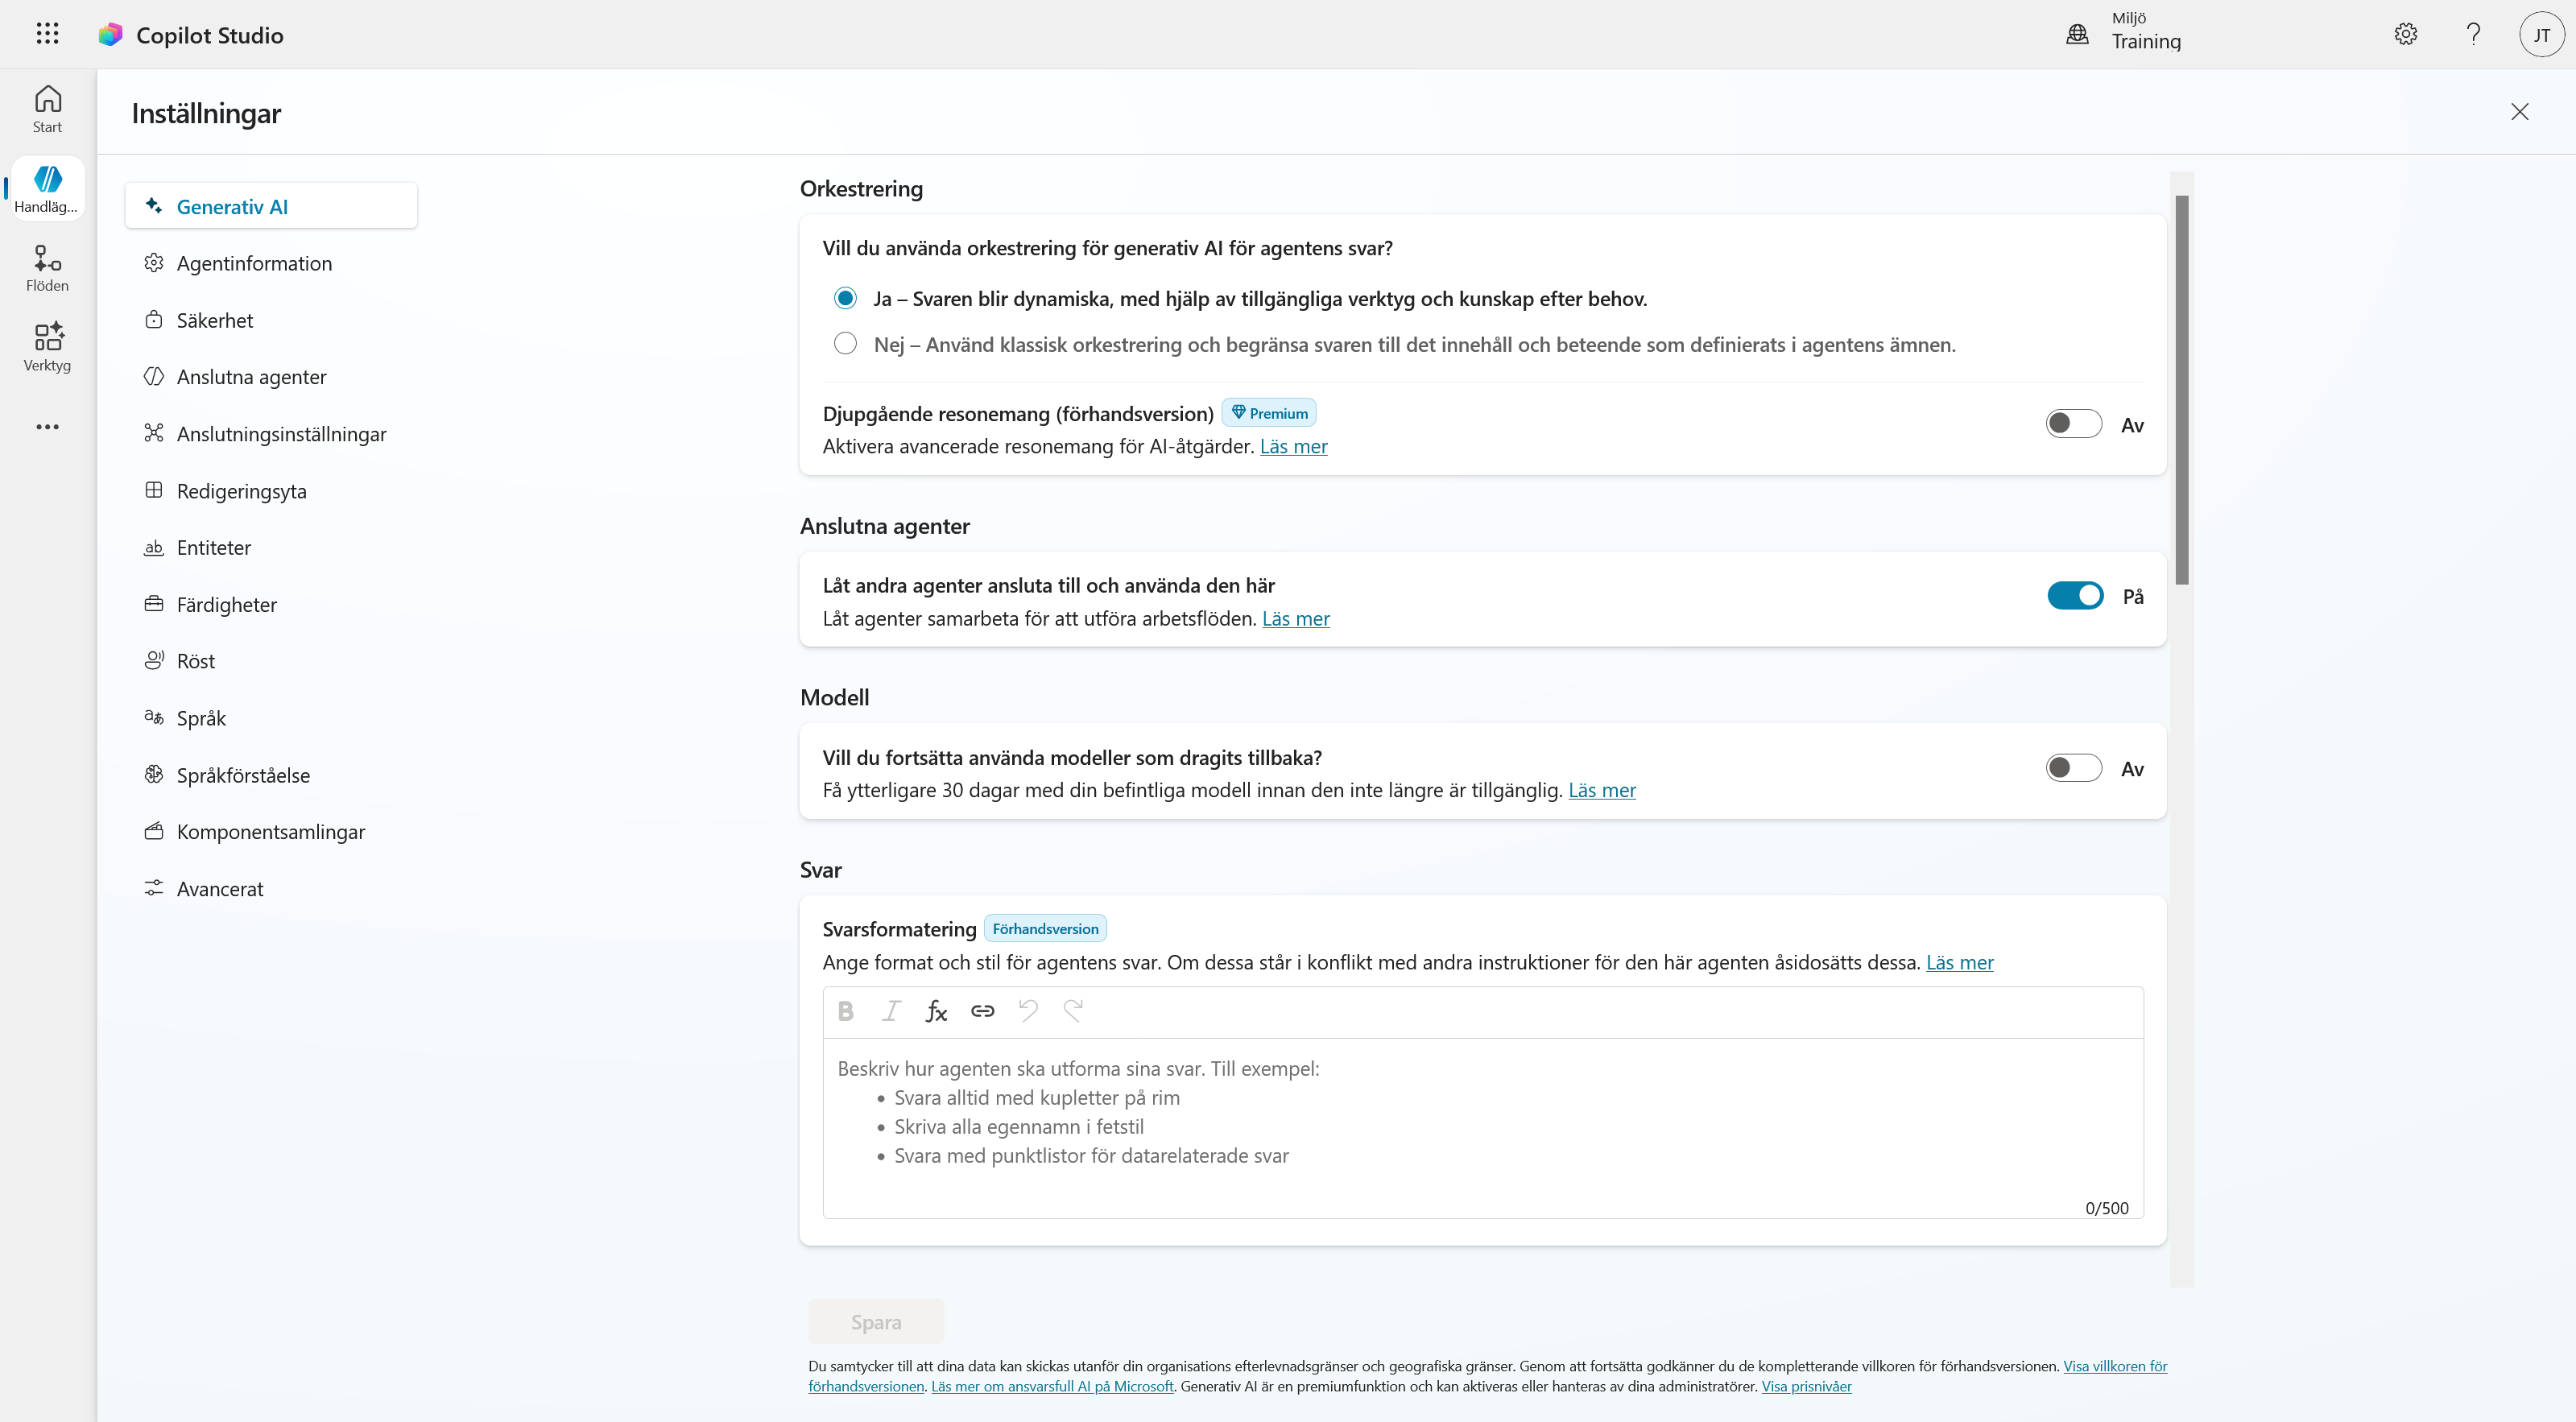Open the JT account avatar

(x=2541, y=34)
